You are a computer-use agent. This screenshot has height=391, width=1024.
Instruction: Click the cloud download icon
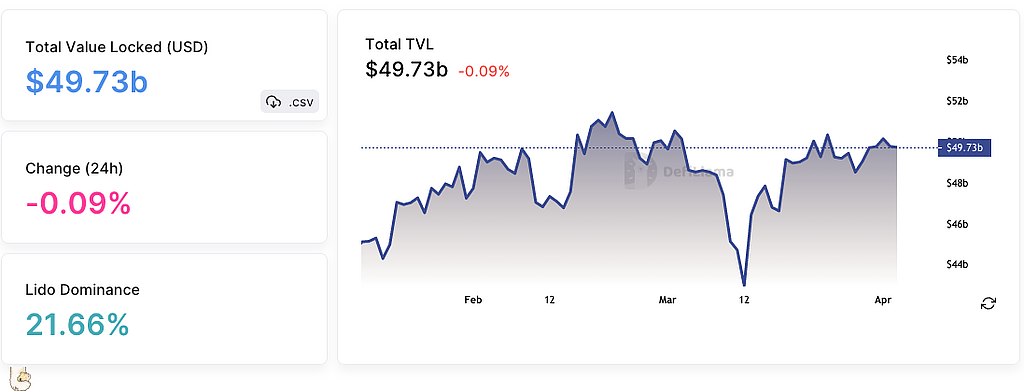274,102
